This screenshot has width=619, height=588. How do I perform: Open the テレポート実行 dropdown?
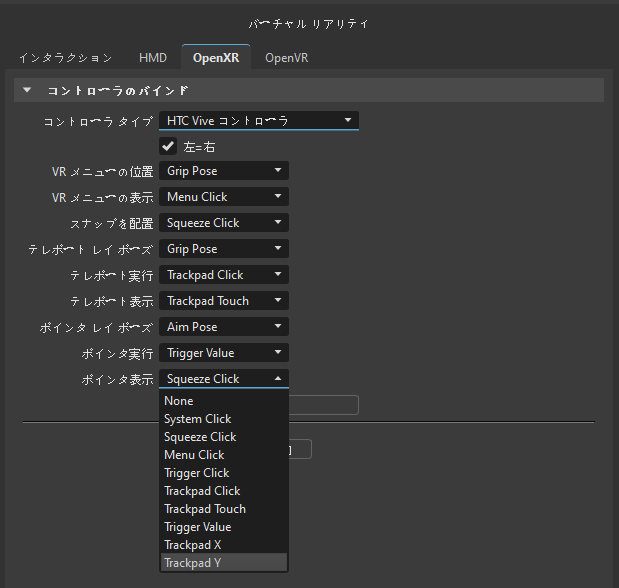(x=224, y=275)
